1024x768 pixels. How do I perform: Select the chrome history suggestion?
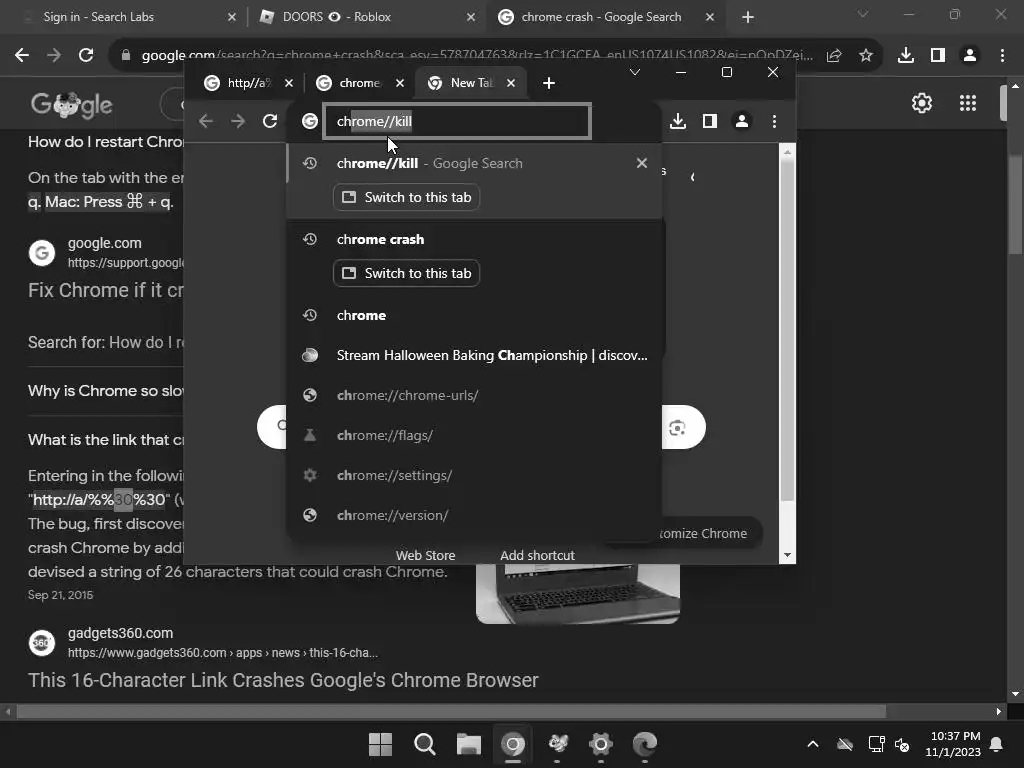click(475, 315)
